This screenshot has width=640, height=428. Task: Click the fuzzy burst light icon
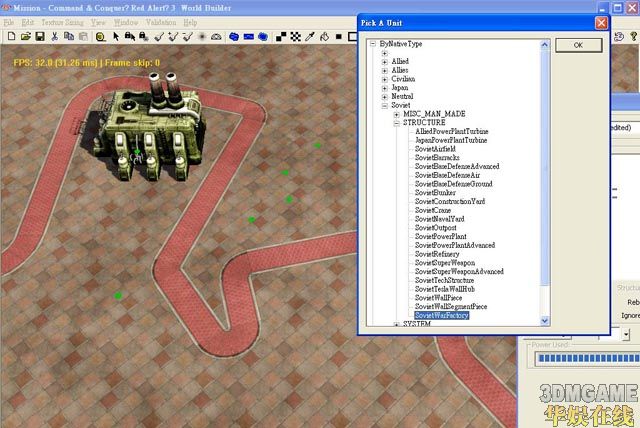tap(202, 37)
